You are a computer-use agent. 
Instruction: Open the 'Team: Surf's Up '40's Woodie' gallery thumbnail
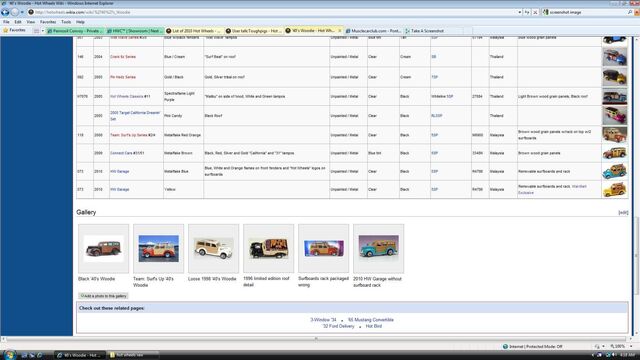pos(158,249)
